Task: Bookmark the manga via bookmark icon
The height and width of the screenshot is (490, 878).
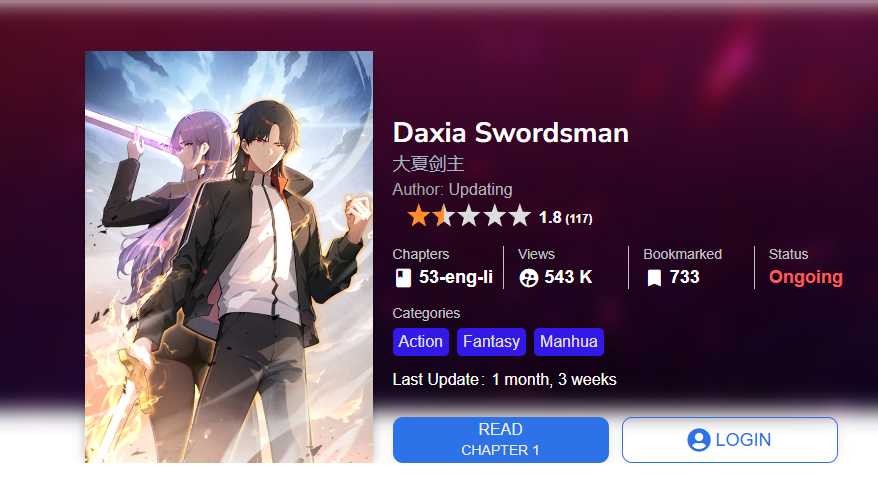Action: point(654,278)
